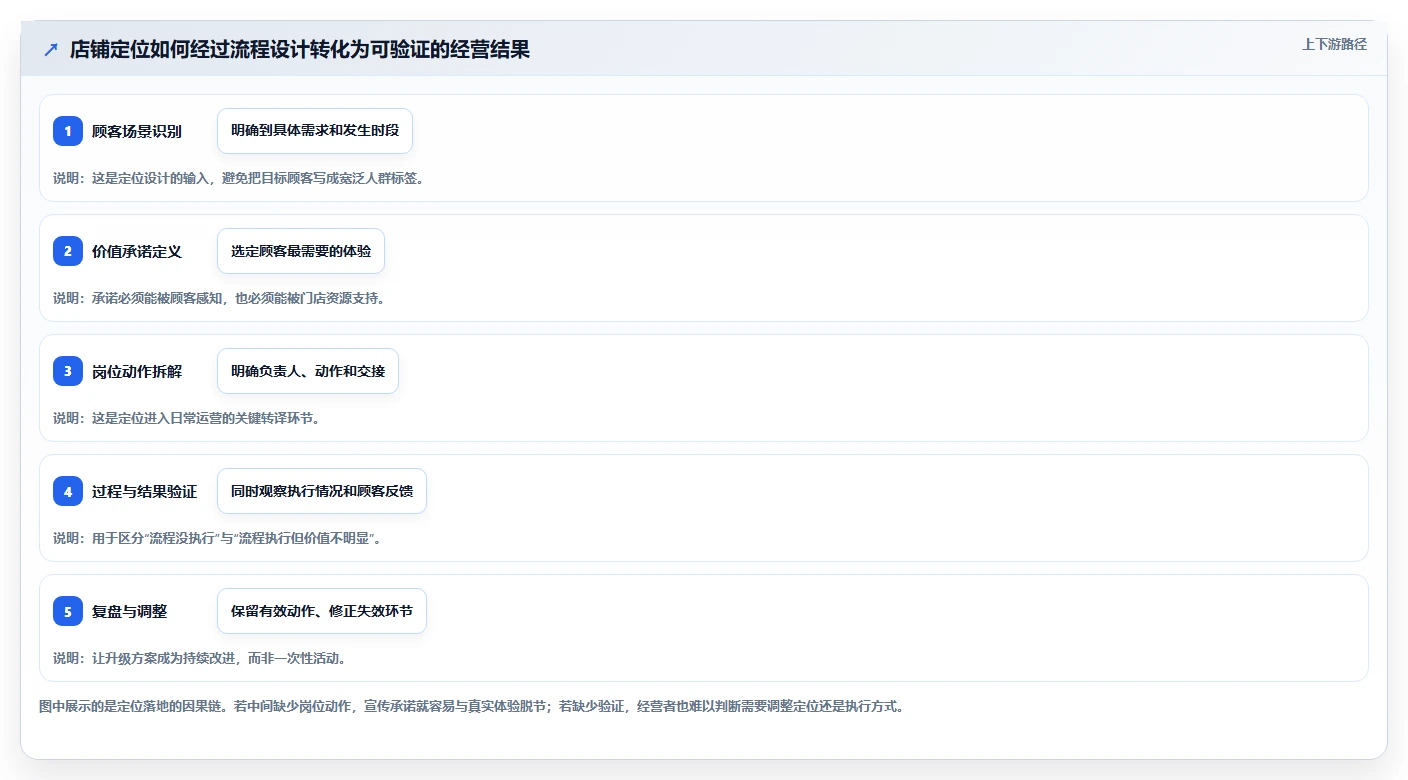The width and height of the screenshot is (1408, 780).
Task: Click the 价值承诺定义 step title
Action: pos(137,251)
